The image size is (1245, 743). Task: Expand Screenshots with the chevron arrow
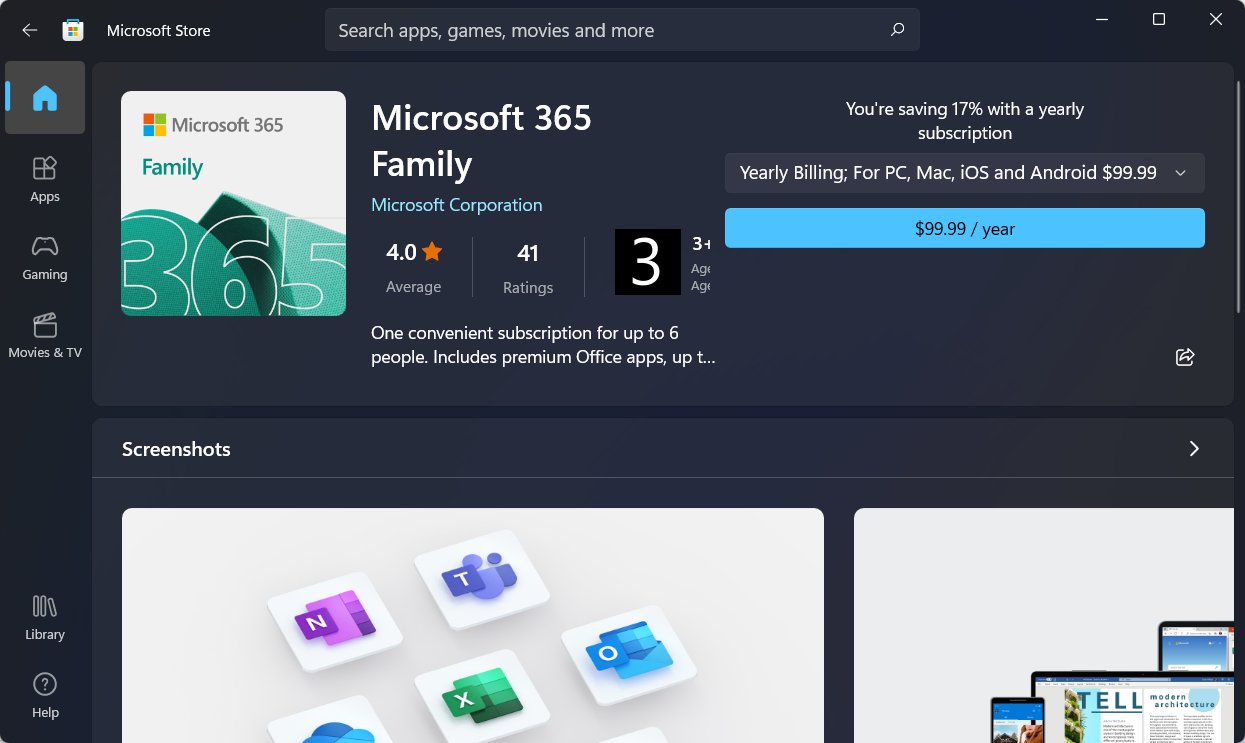pos(1193,449)
